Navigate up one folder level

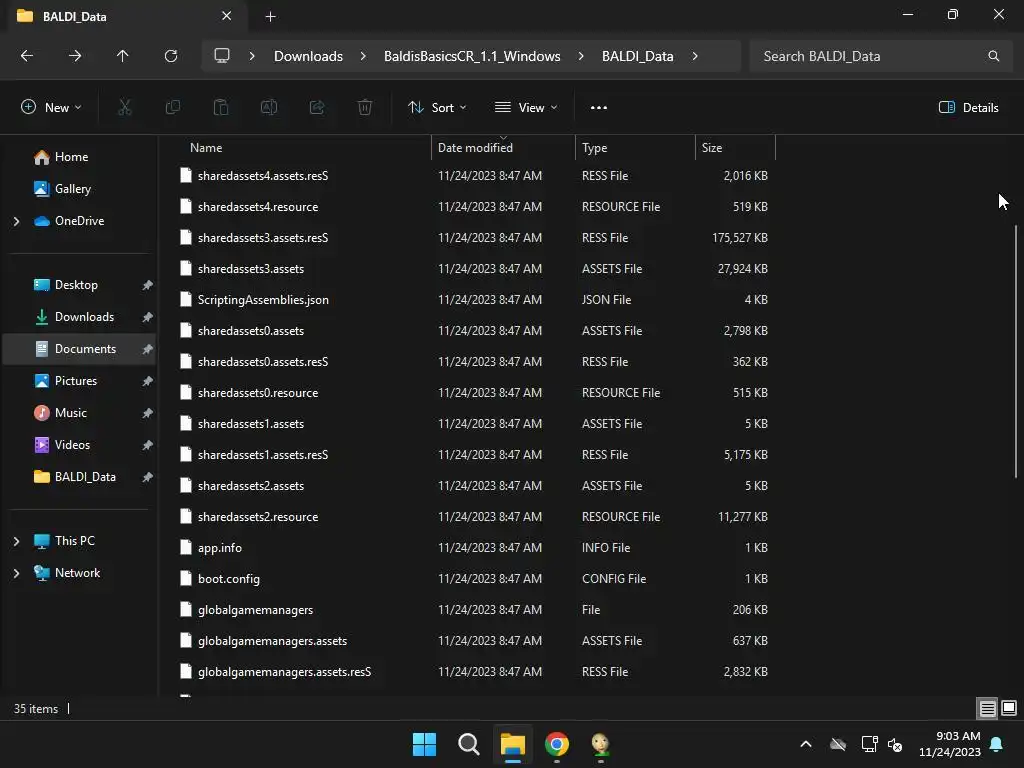click(122, 56)
